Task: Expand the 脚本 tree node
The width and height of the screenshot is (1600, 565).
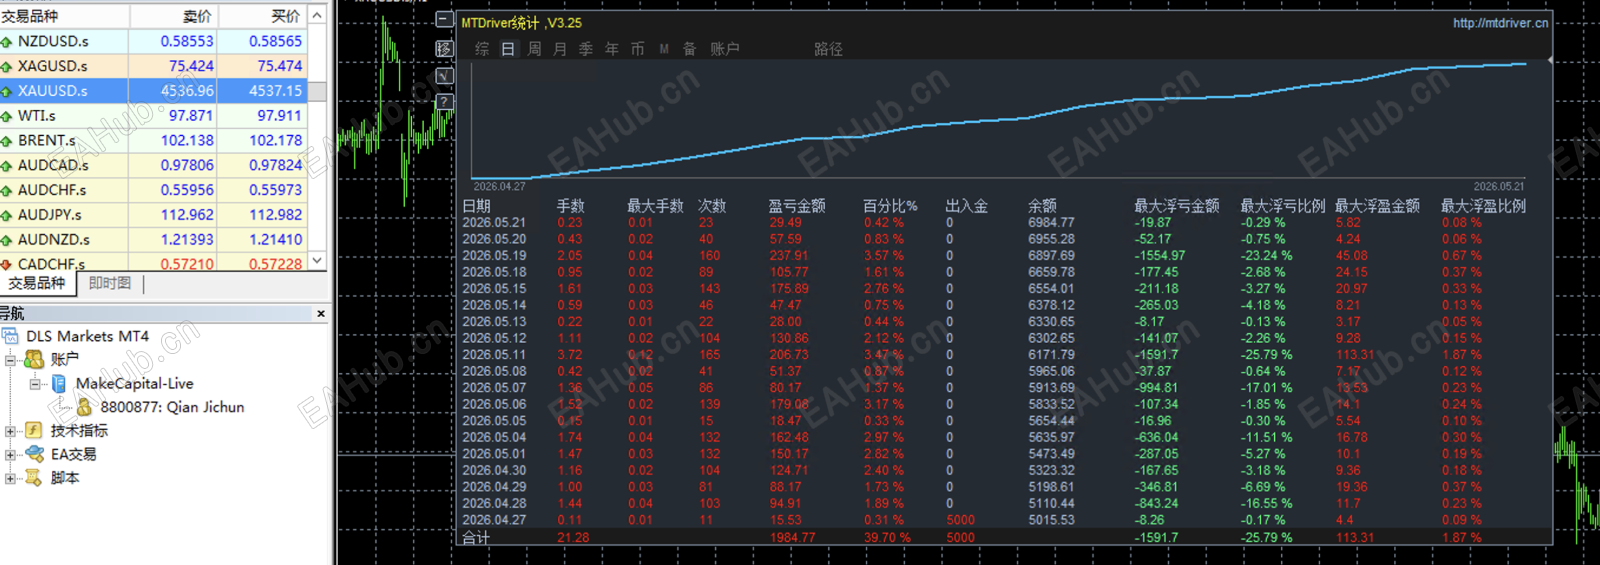Action: 10,478
